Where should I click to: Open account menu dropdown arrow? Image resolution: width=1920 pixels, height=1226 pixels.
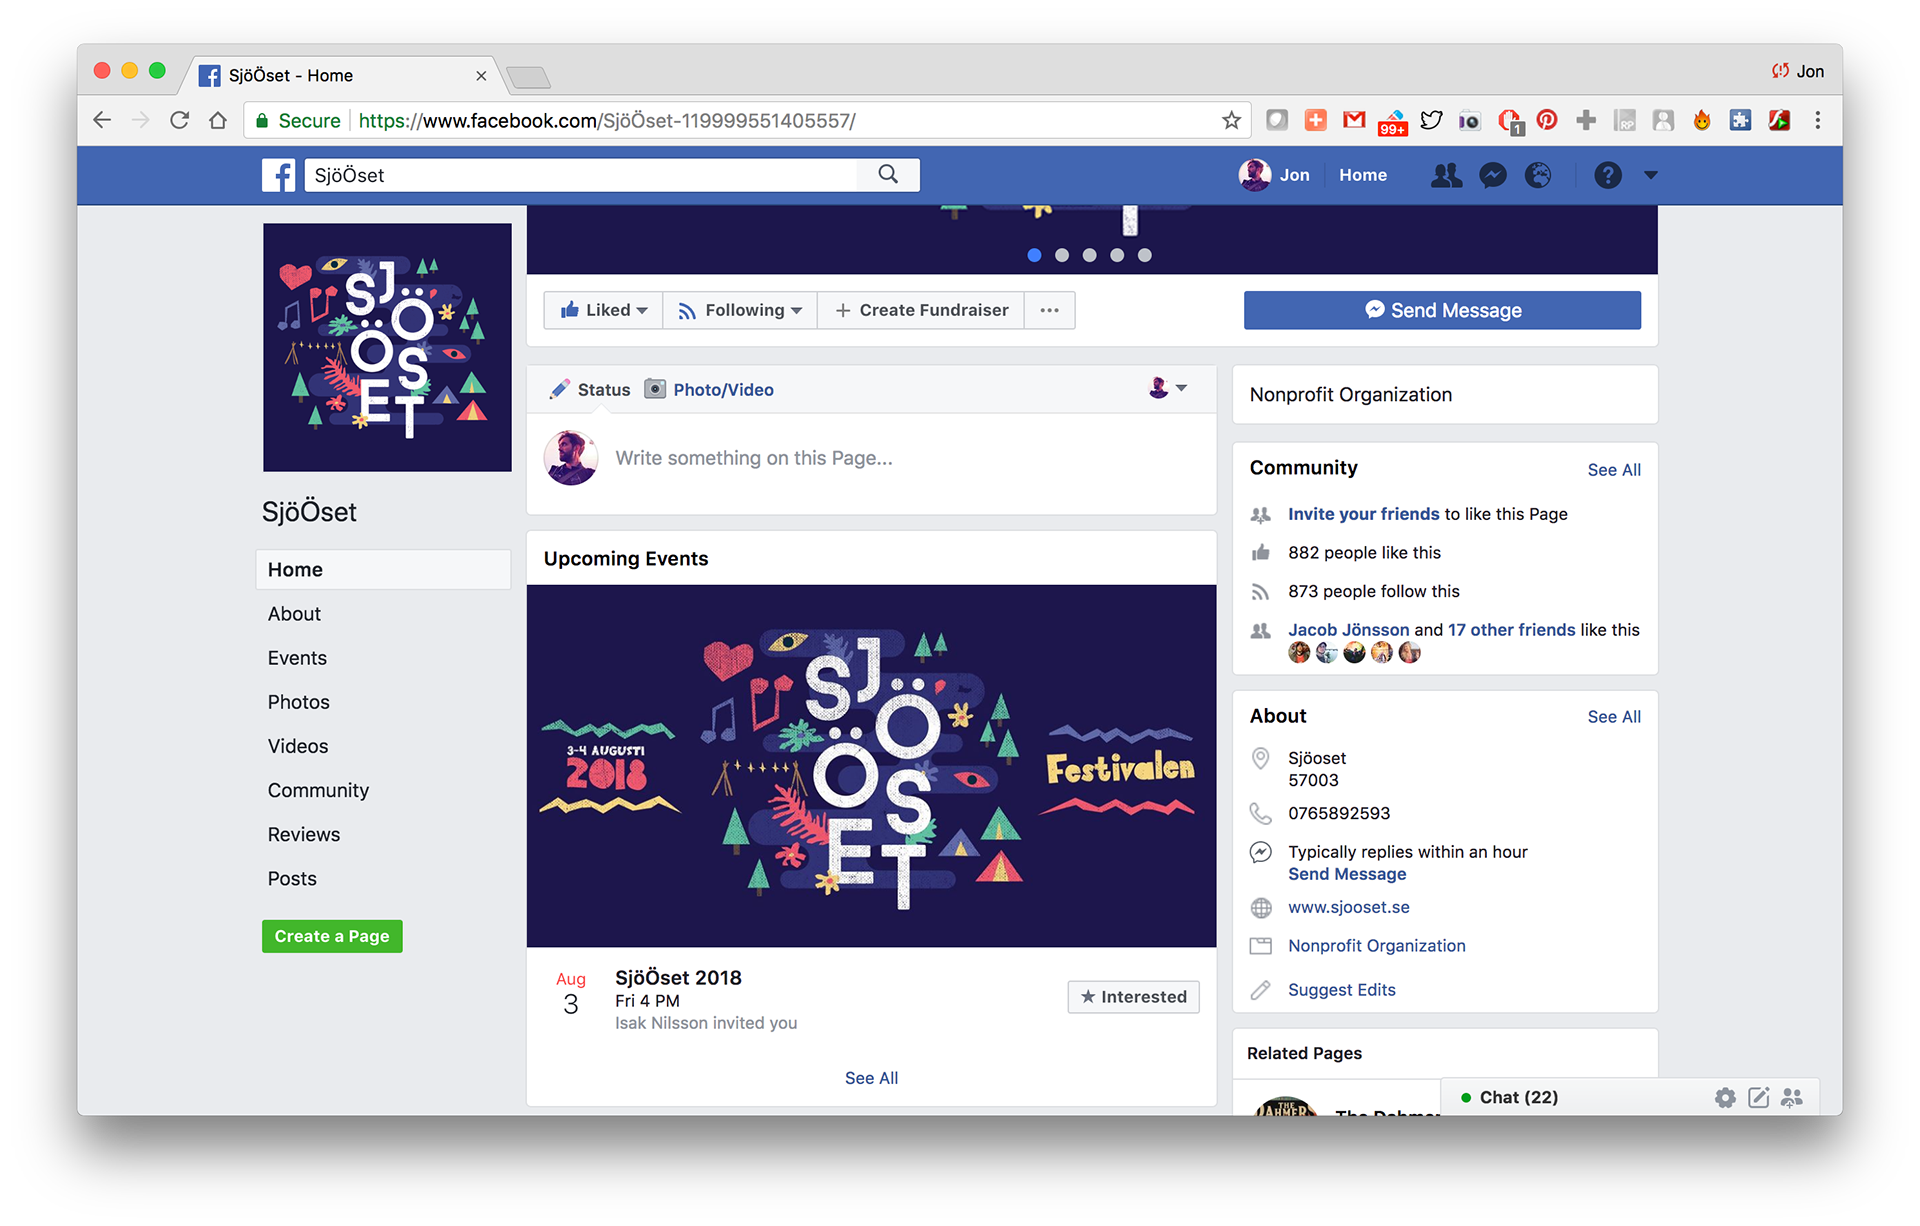(1651, 175)
